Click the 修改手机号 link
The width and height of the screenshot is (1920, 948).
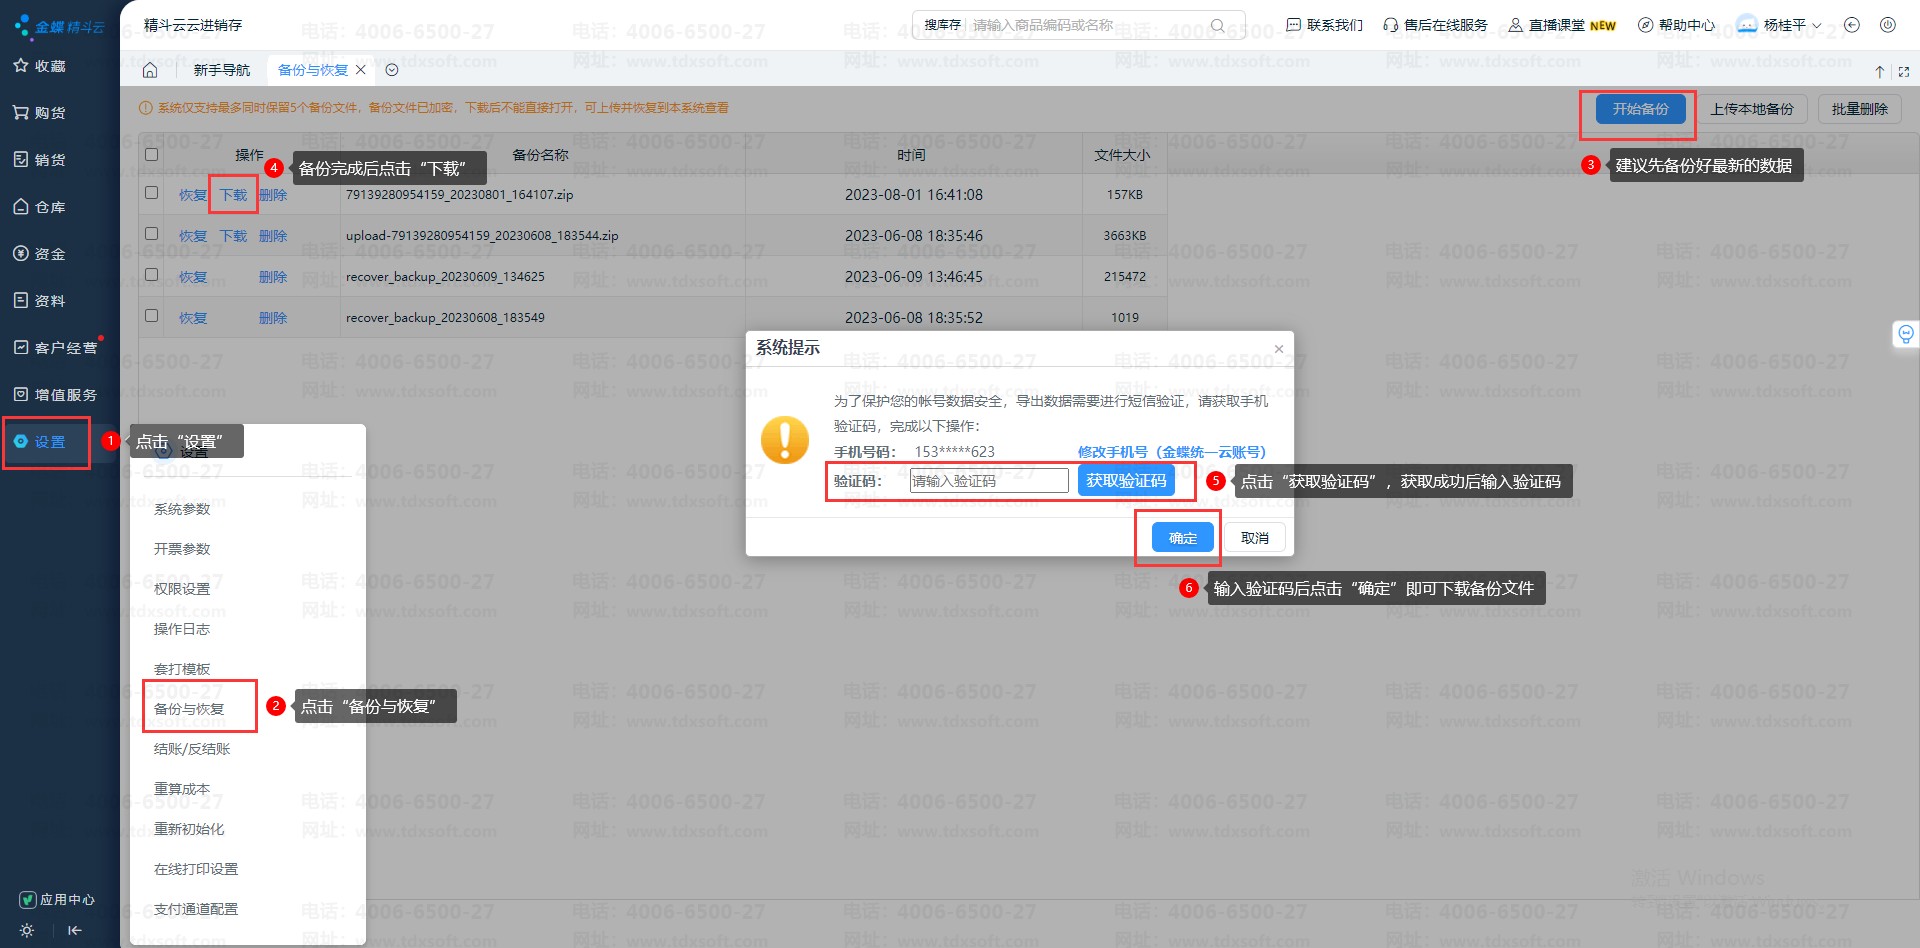click(1171, 452)
